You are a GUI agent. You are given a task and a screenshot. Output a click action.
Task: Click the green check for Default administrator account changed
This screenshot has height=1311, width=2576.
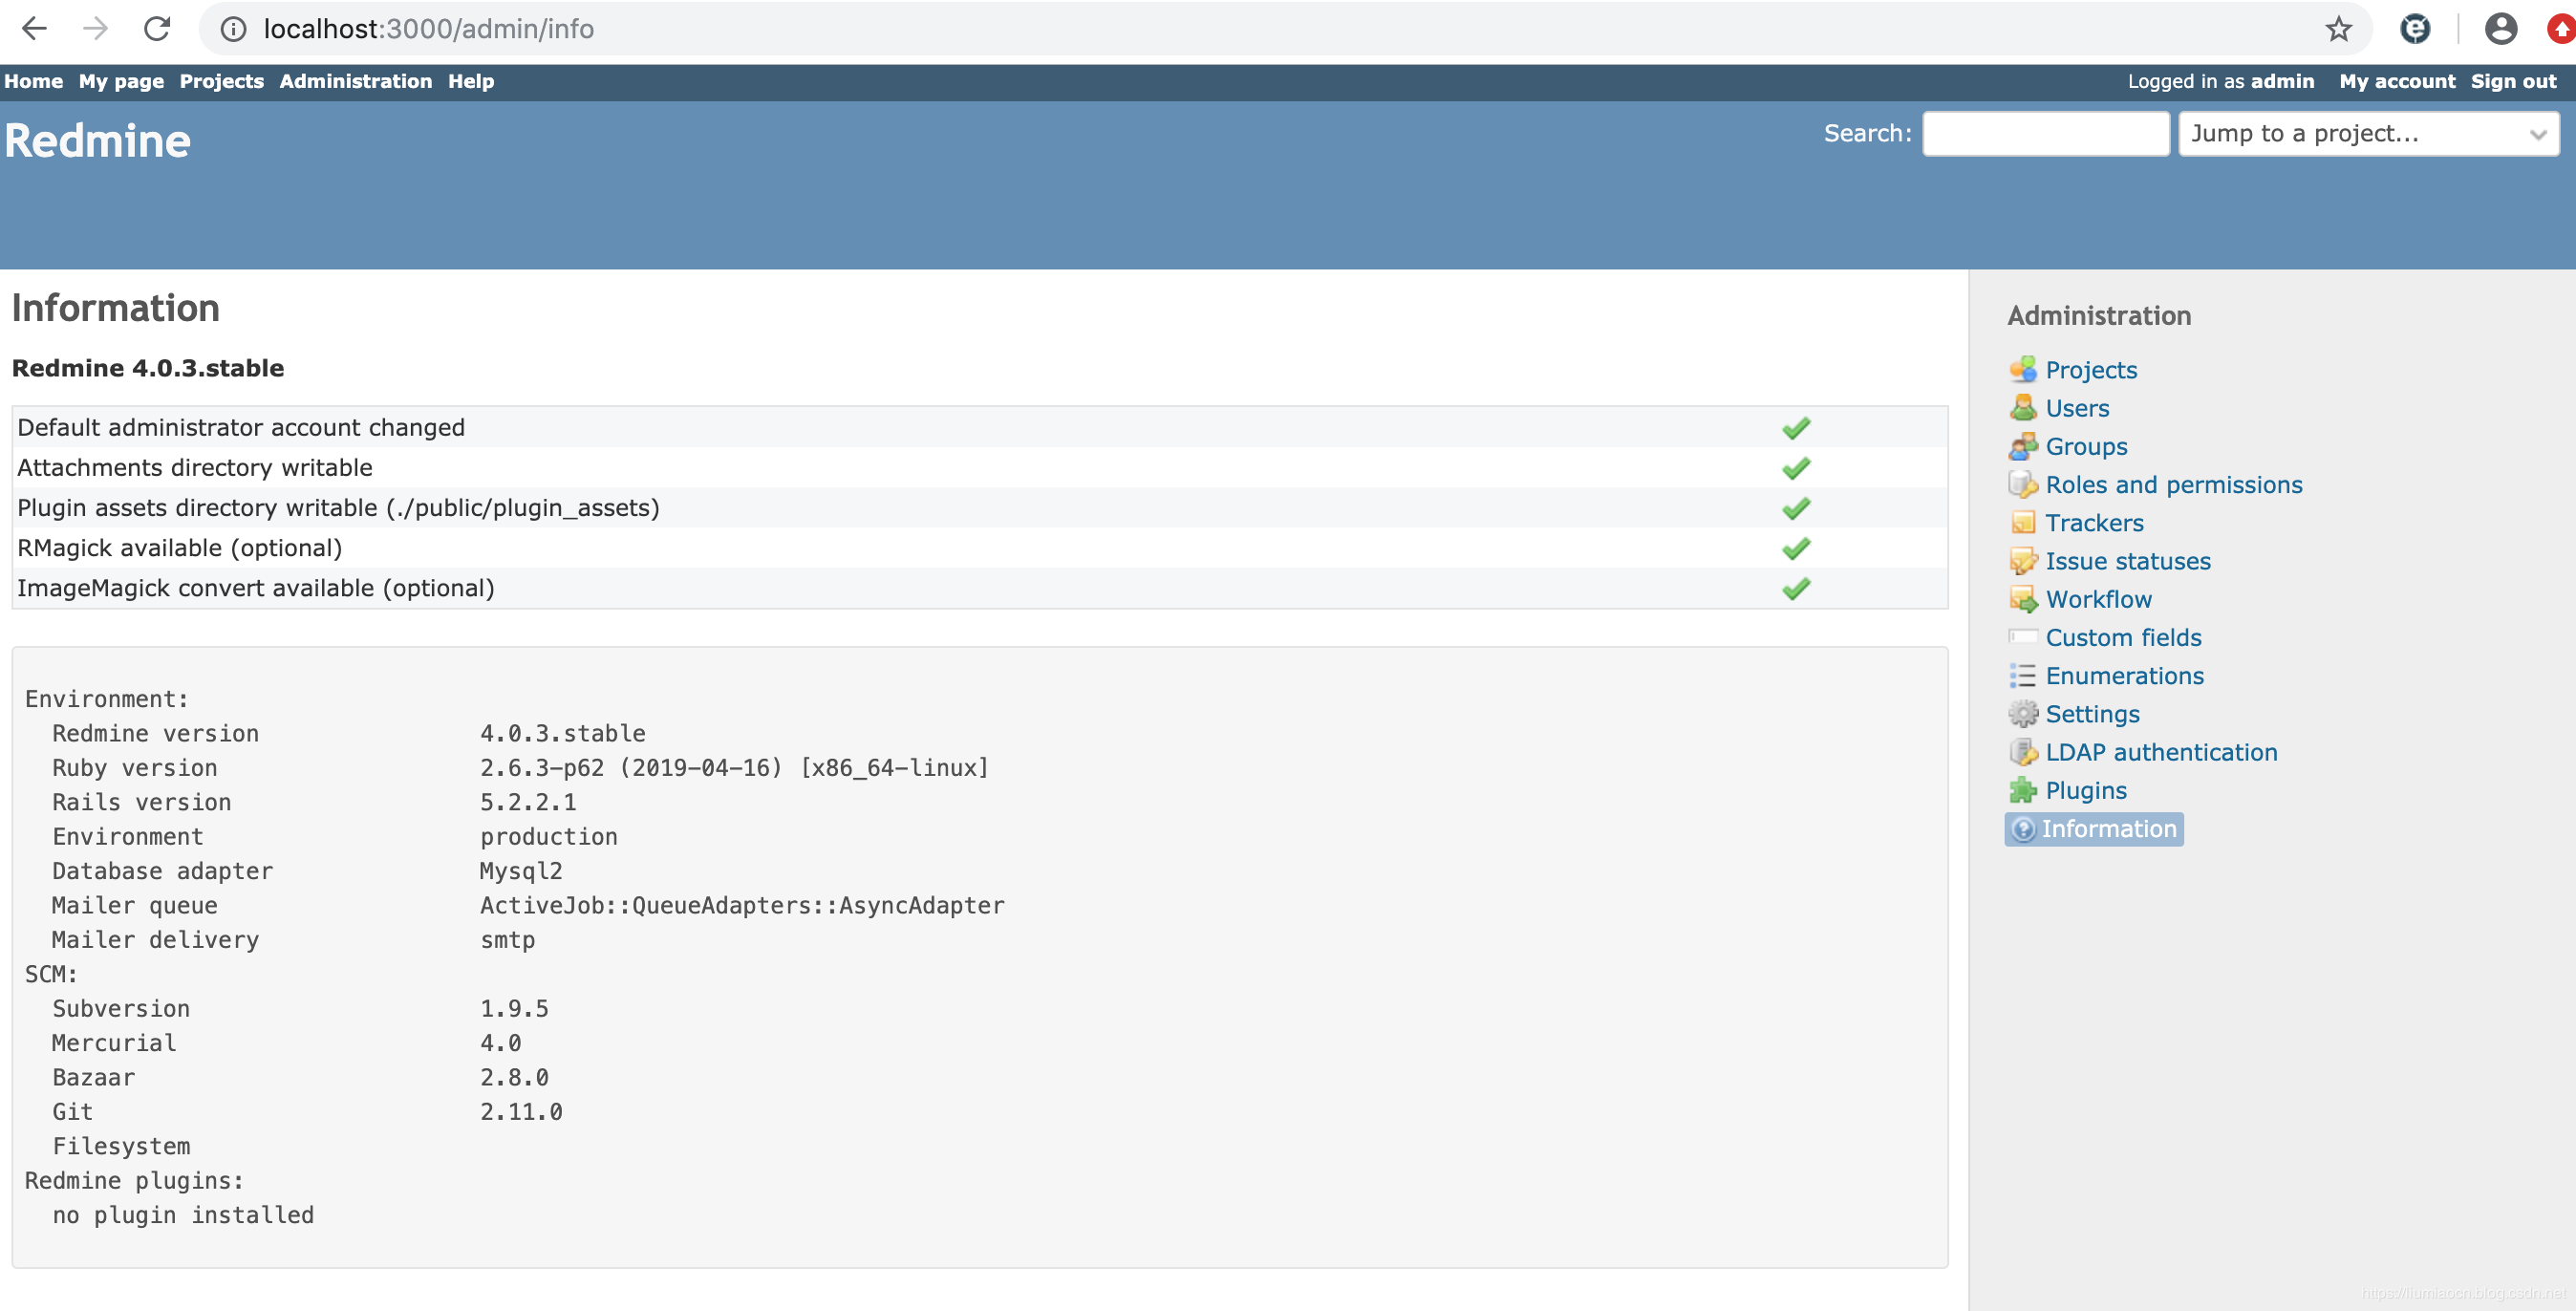coord(1795,428)
